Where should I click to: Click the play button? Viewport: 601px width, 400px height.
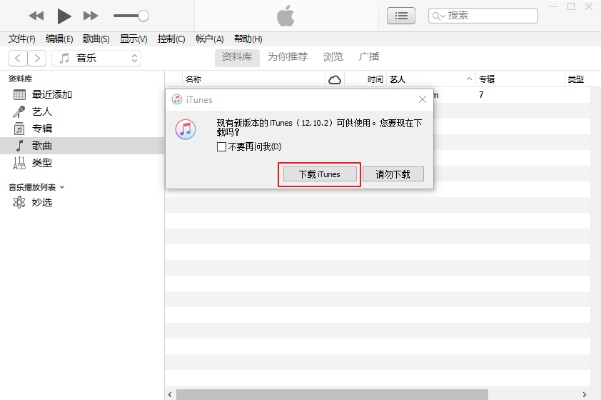64,16
